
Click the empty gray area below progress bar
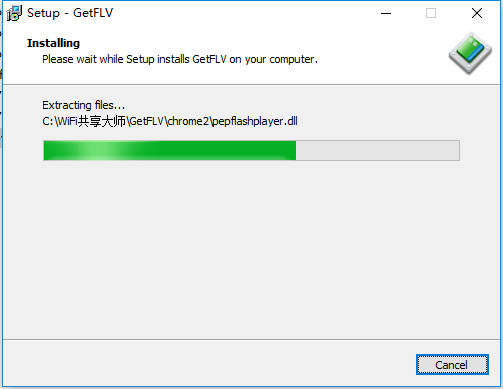coord(251,250)
